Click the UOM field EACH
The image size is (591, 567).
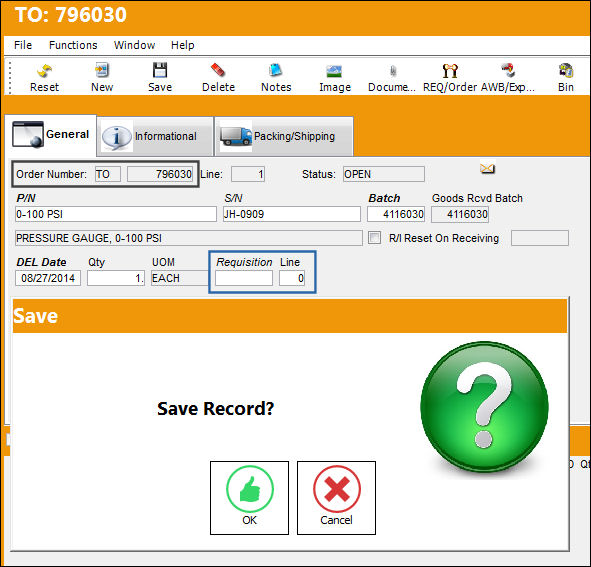180,278
